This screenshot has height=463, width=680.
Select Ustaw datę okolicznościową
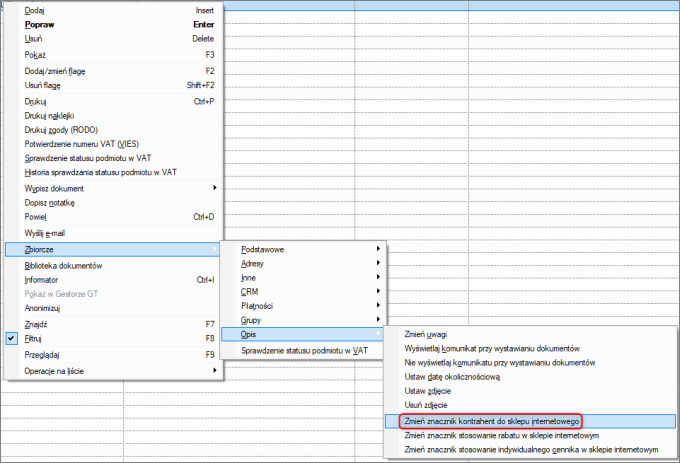click(530, 377)
